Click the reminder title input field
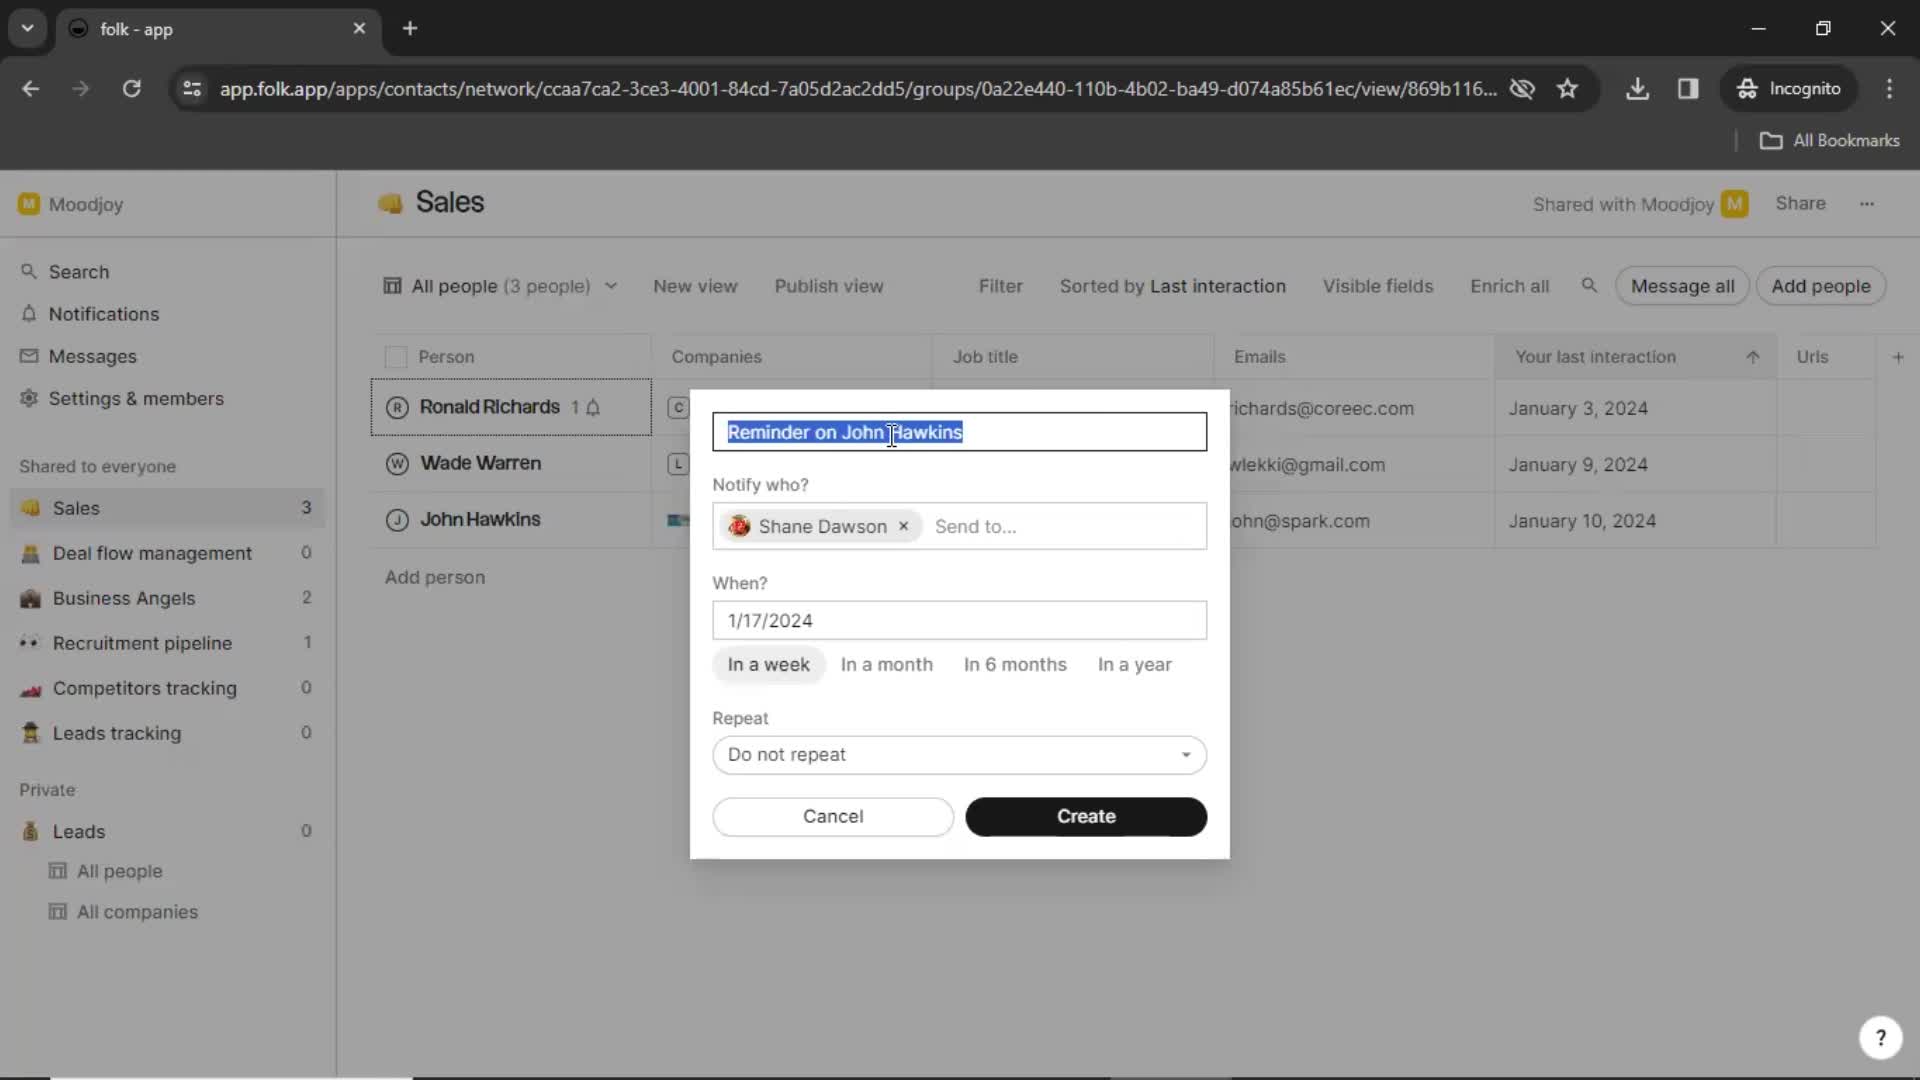Image resolution: width=1920 pixels, height=1080 pixels. (959, 431)
